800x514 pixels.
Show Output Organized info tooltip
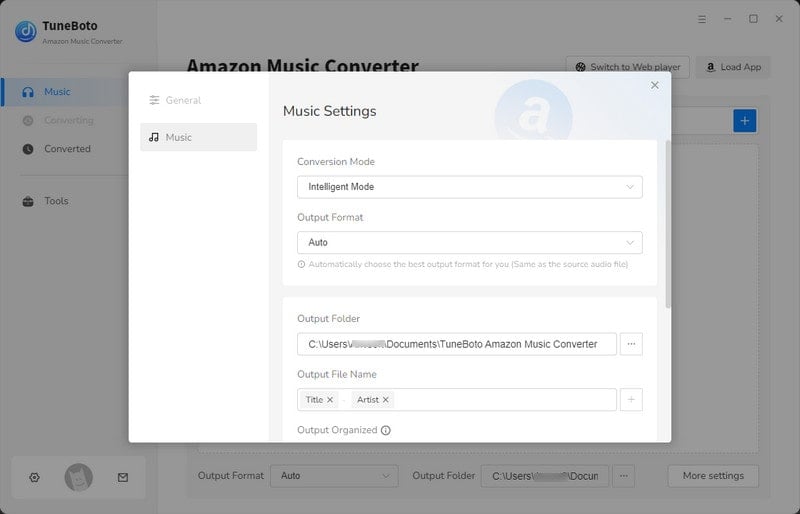(x=386, y=430)
